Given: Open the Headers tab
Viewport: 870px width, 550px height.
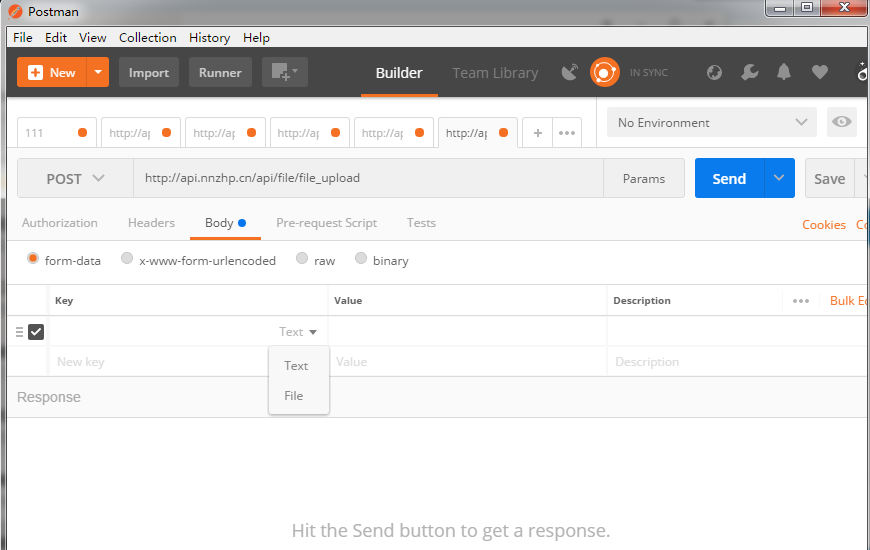Looking at the screenshot, I should pos(151,223).
